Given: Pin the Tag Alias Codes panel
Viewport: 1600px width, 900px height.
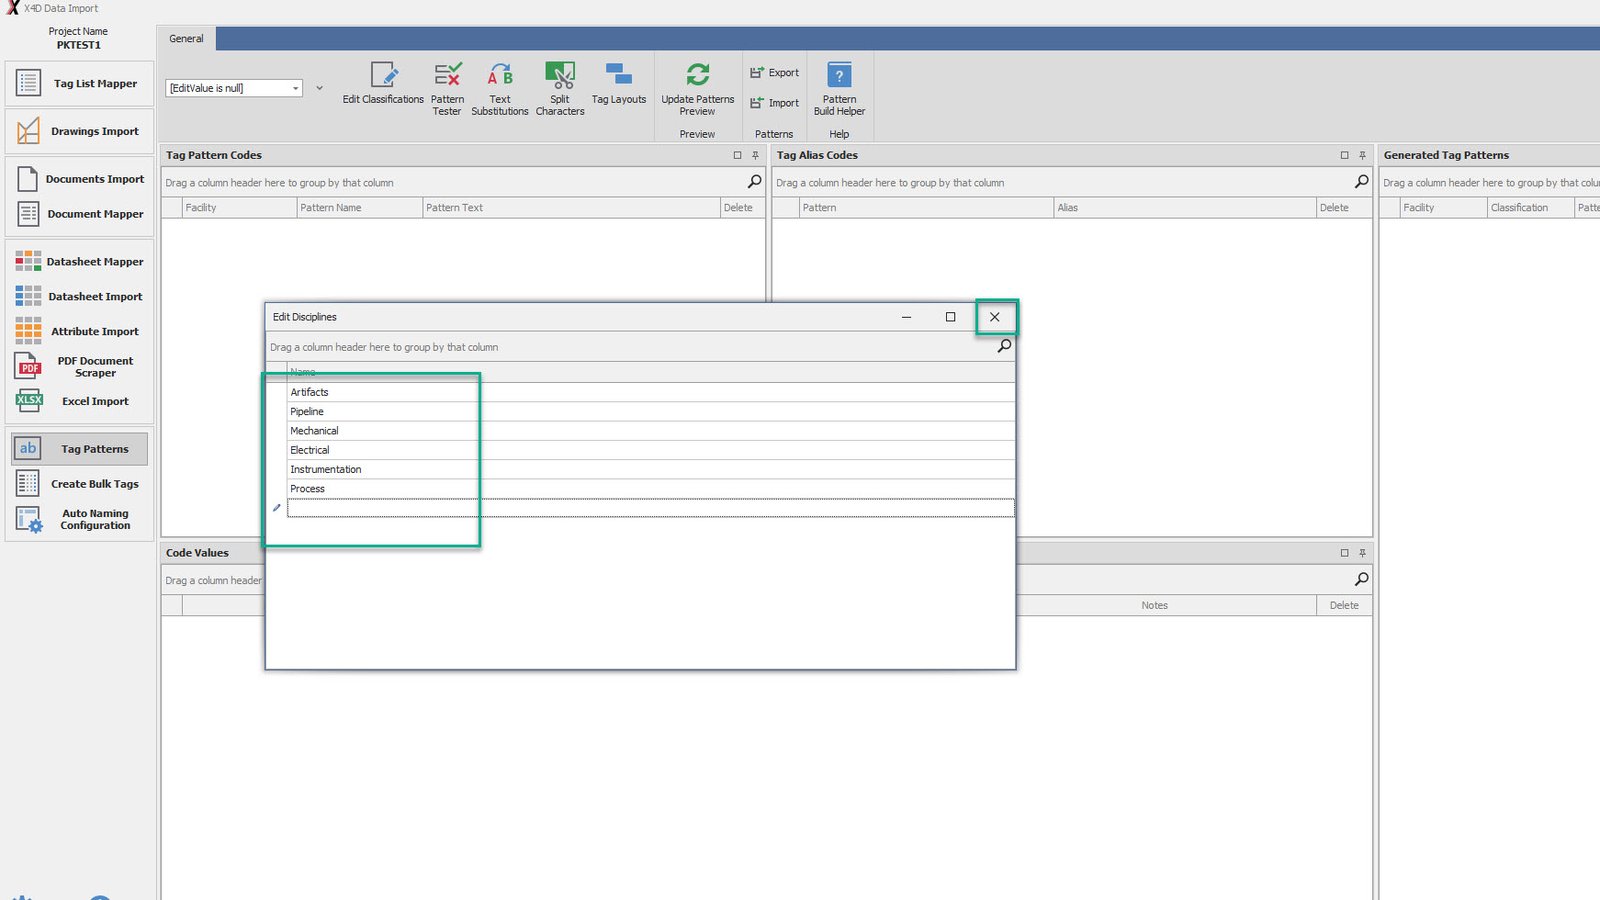Looking at the screenshot, I should (1362, 156).
